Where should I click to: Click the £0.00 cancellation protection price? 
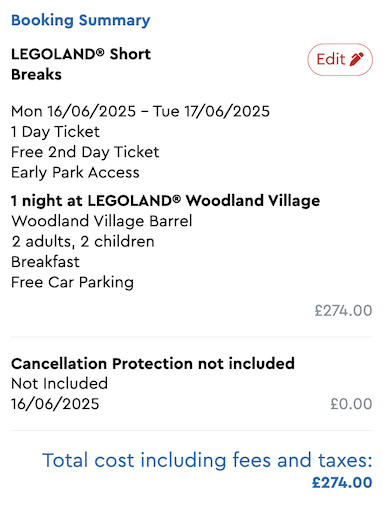click(x=351, y=404)
